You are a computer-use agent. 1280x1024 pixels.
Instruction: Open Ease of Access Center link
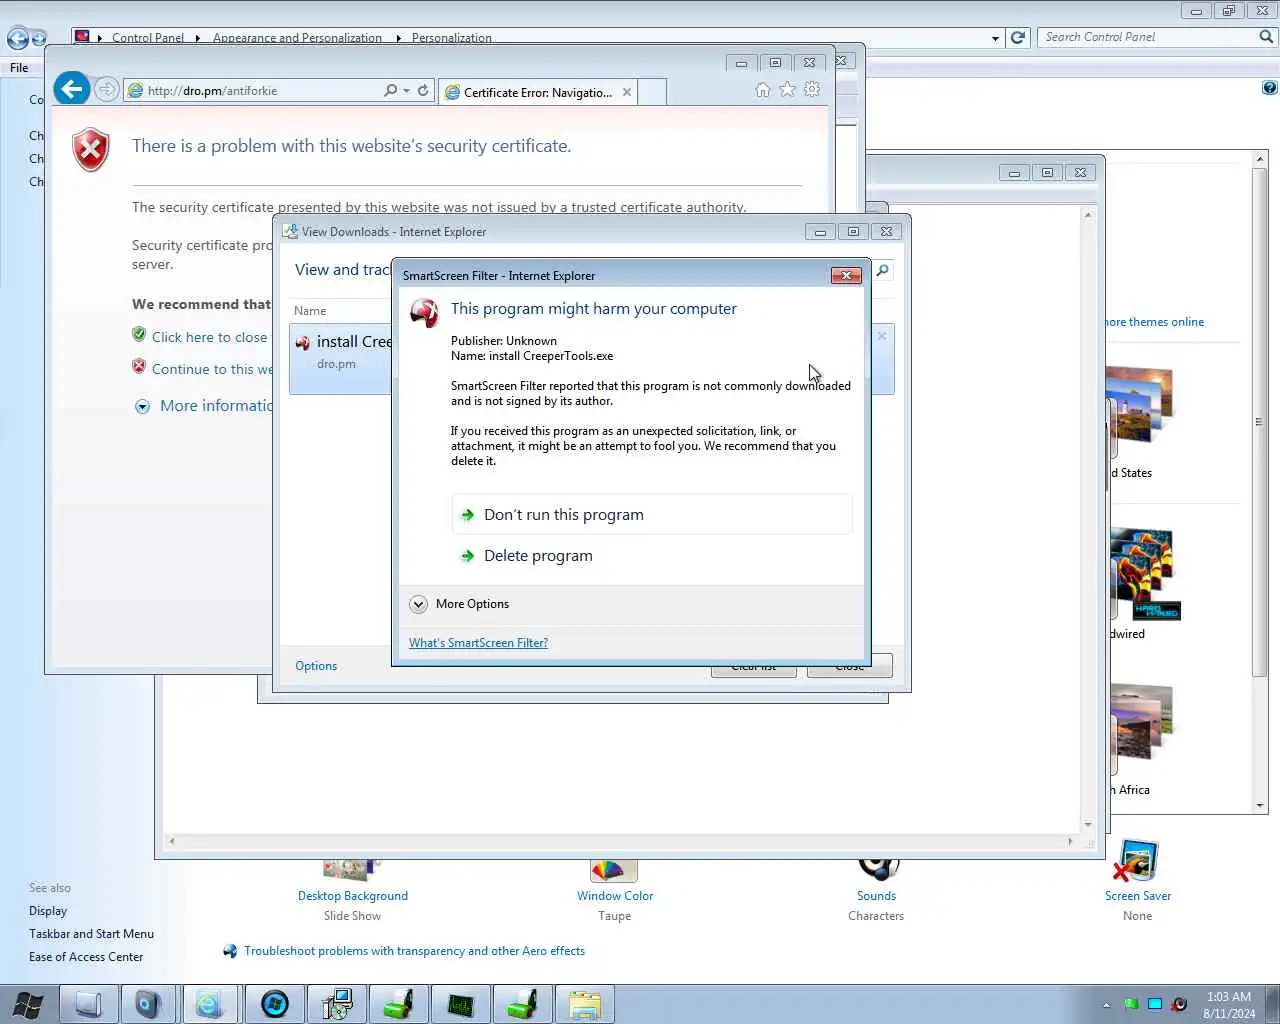click(86, 957)
